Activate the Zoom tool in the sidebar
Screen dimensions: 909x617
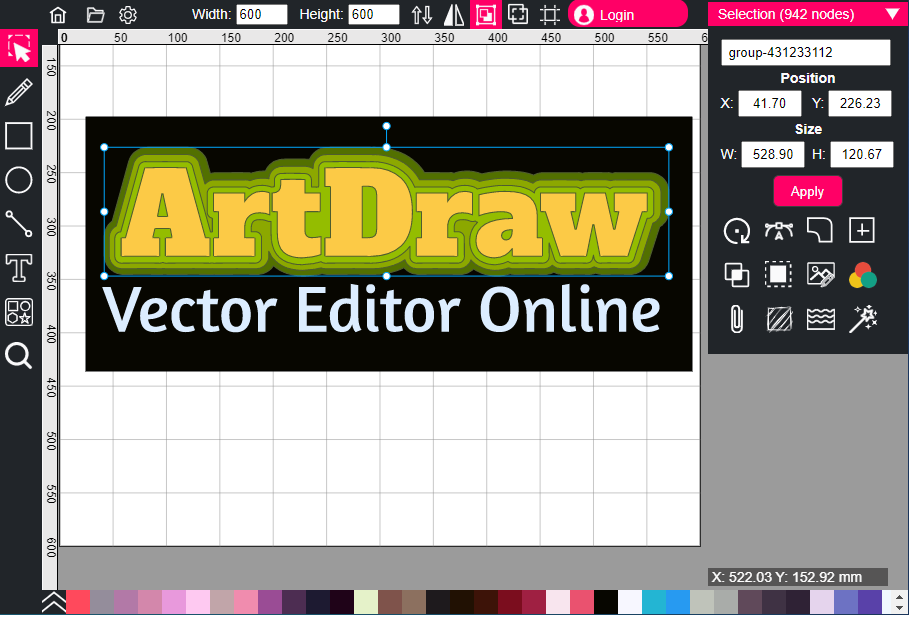click(x=18, y=356)
